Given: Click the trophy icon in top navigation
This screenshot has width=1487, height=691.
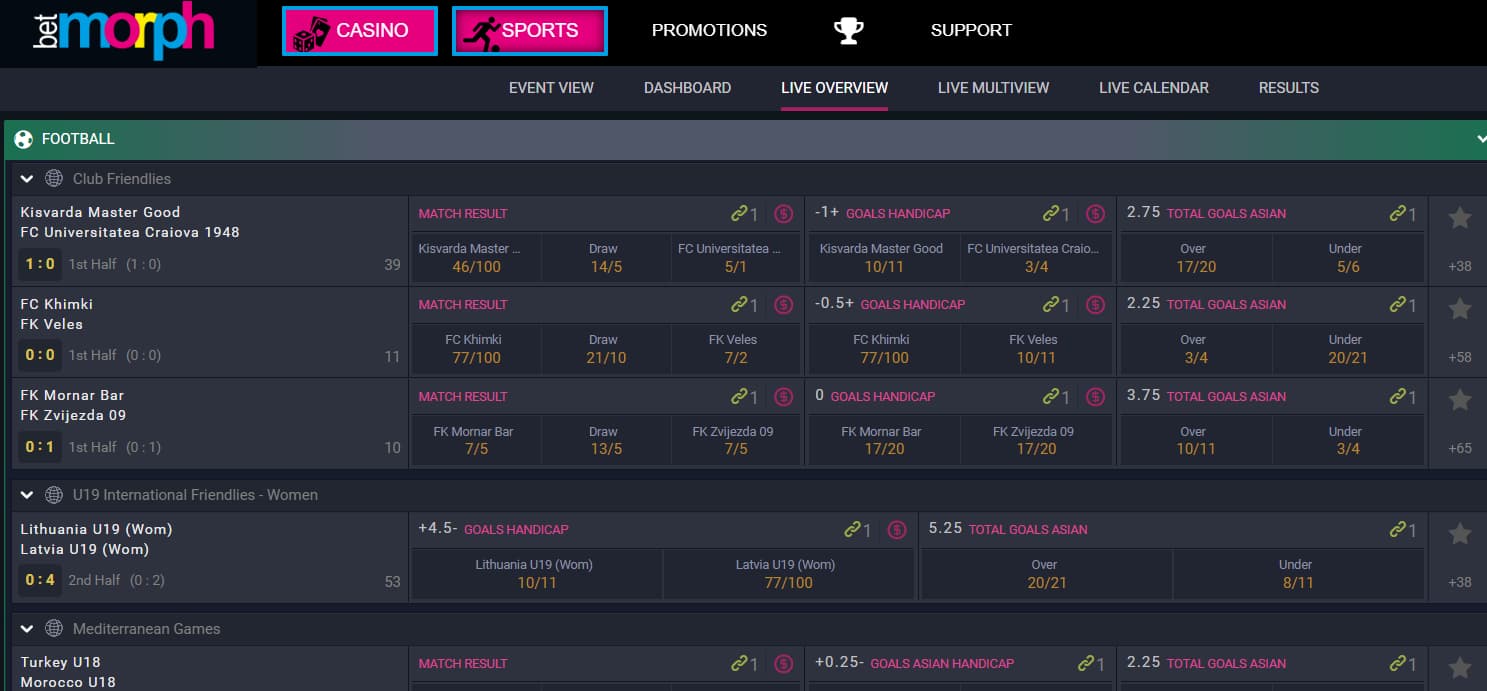Looking at the screenshot, I should point(848,31).
